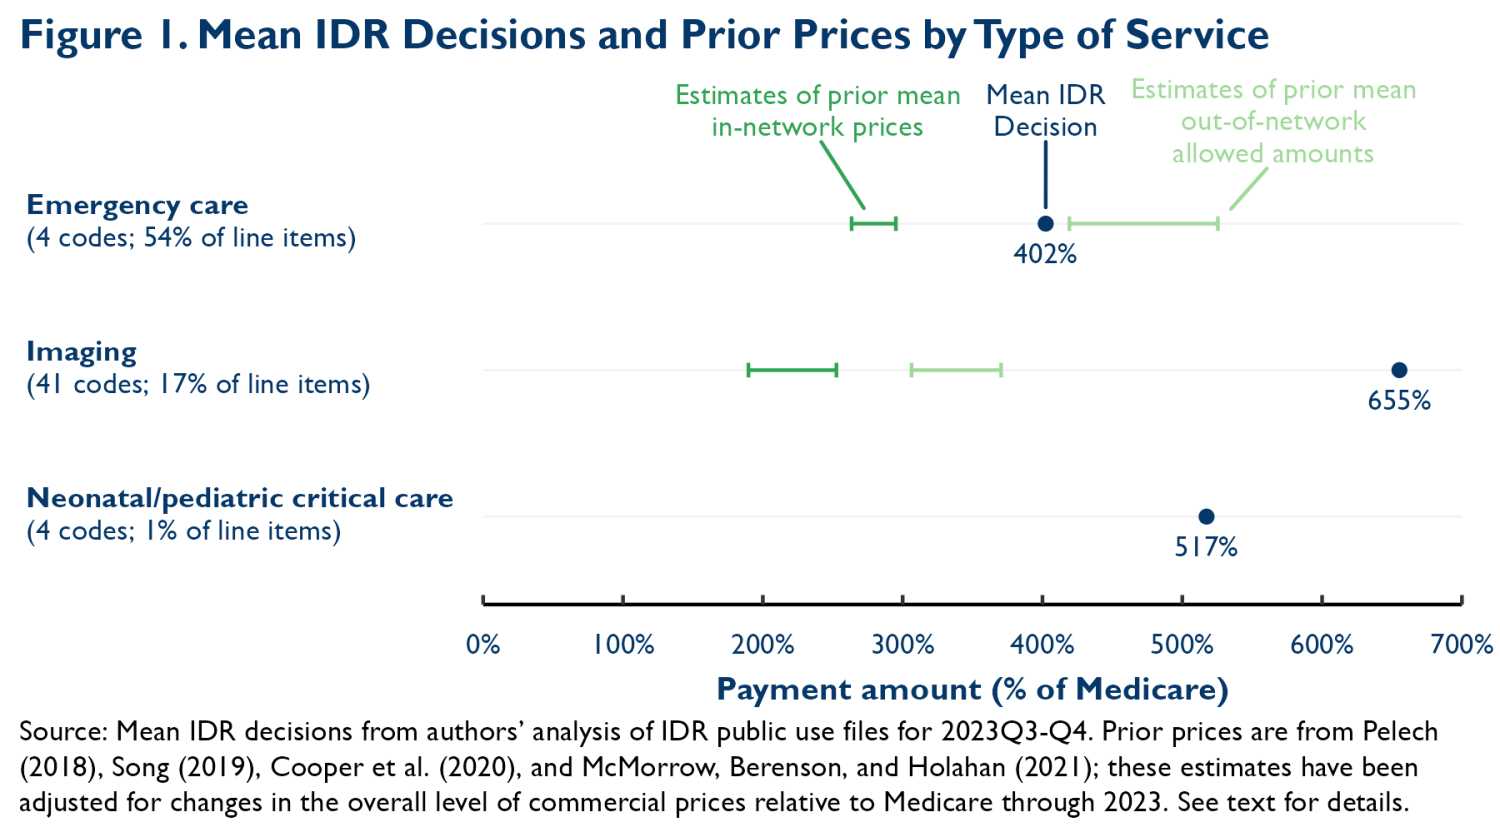The width and height of the screenshot is (1500, 837).
Task: Click the "Imaging" category label
Action: [82, 352]
